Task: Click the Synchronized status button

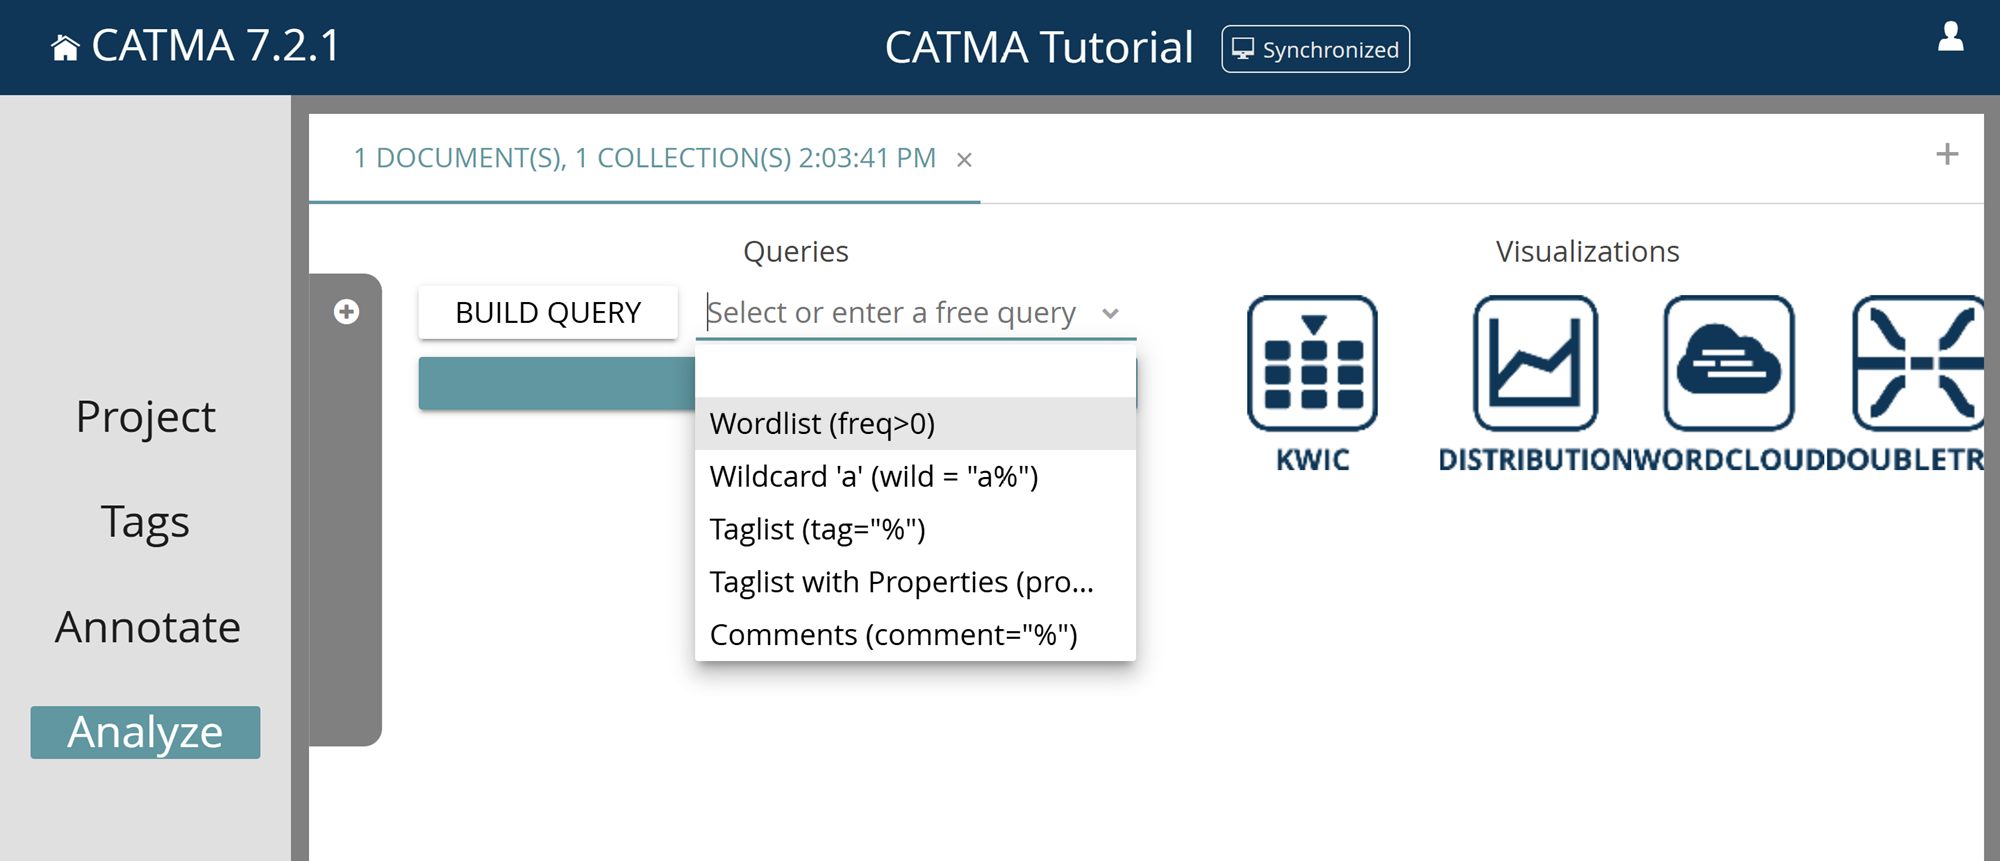Action: click(1315, 49)
